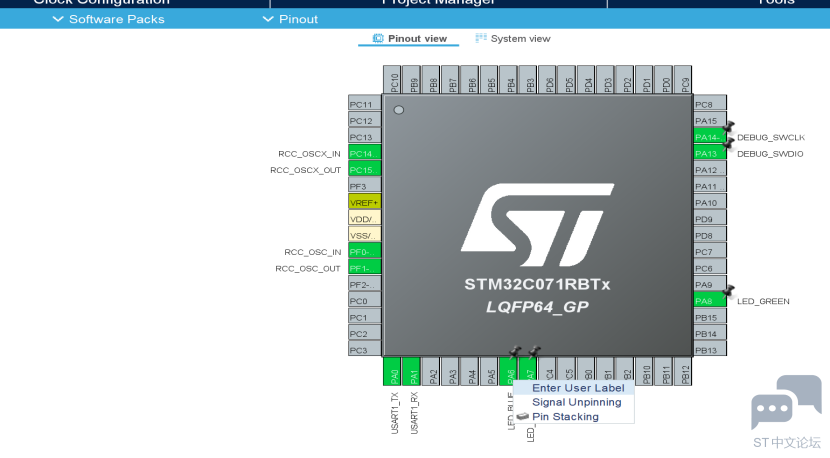This screenshot has height=458, width=830.
Task: Expand the Software Packs dropdown
Action: (x=109, y=19)
